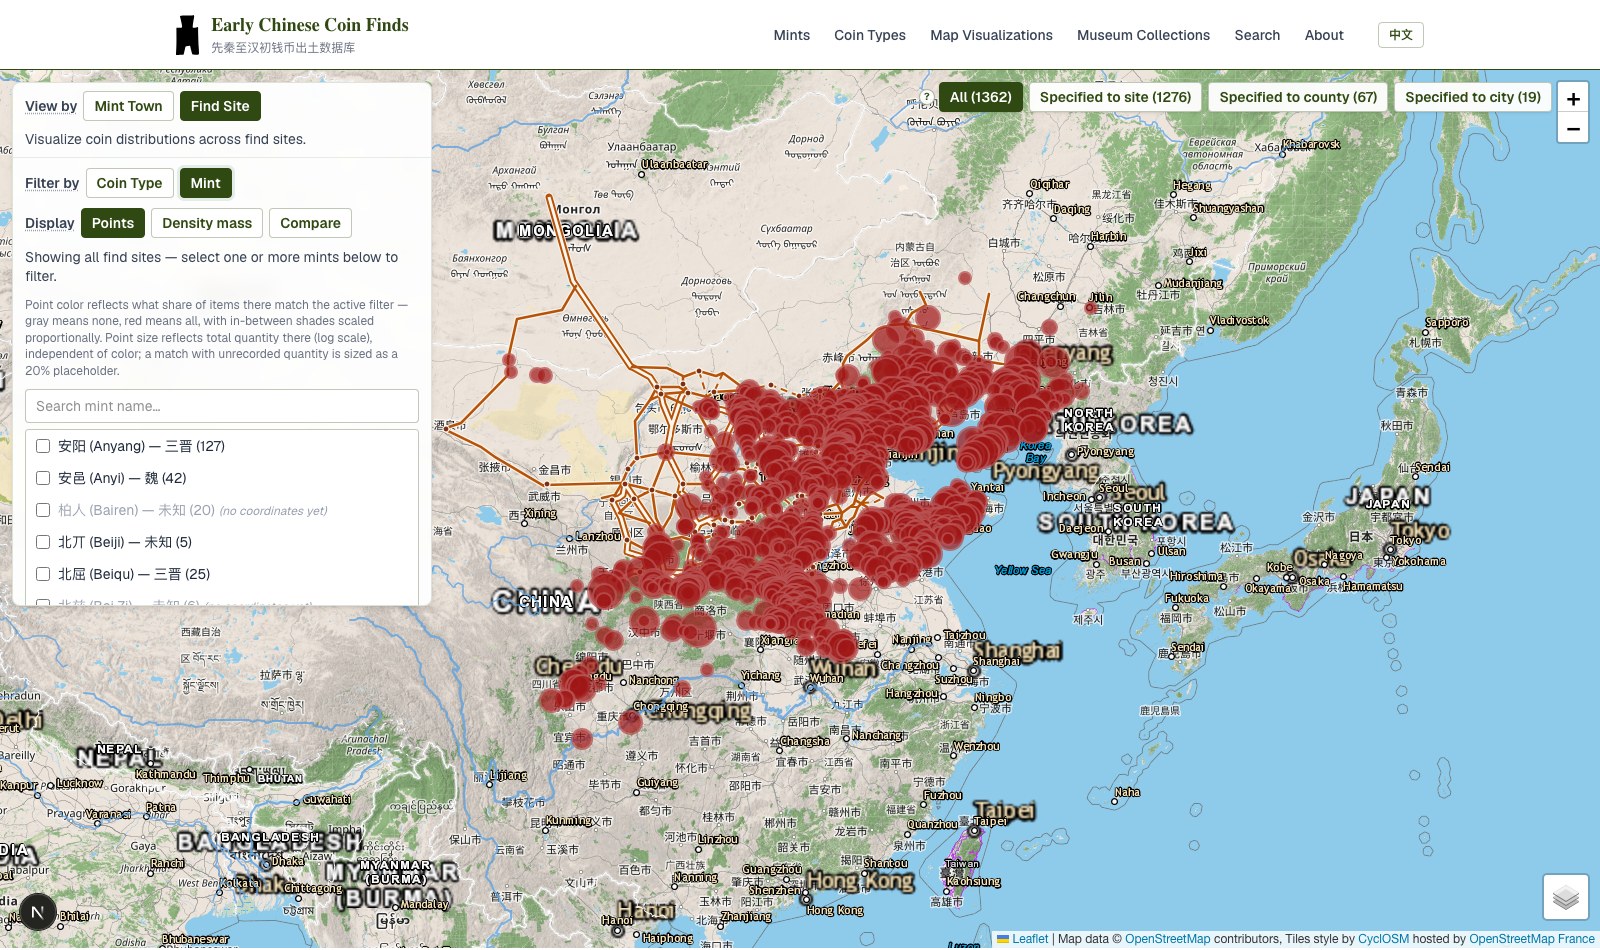Click the Early Chinese Coin Finds logo icon

[x=187, y=35]
